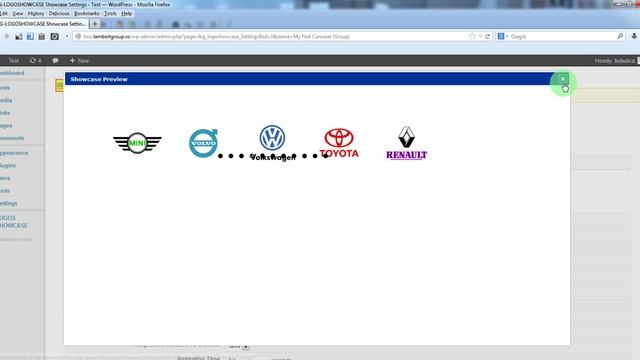
Task: Switch to the LOGOSHOWCASE Showcase Settings tab
Action: coord(44,24)
